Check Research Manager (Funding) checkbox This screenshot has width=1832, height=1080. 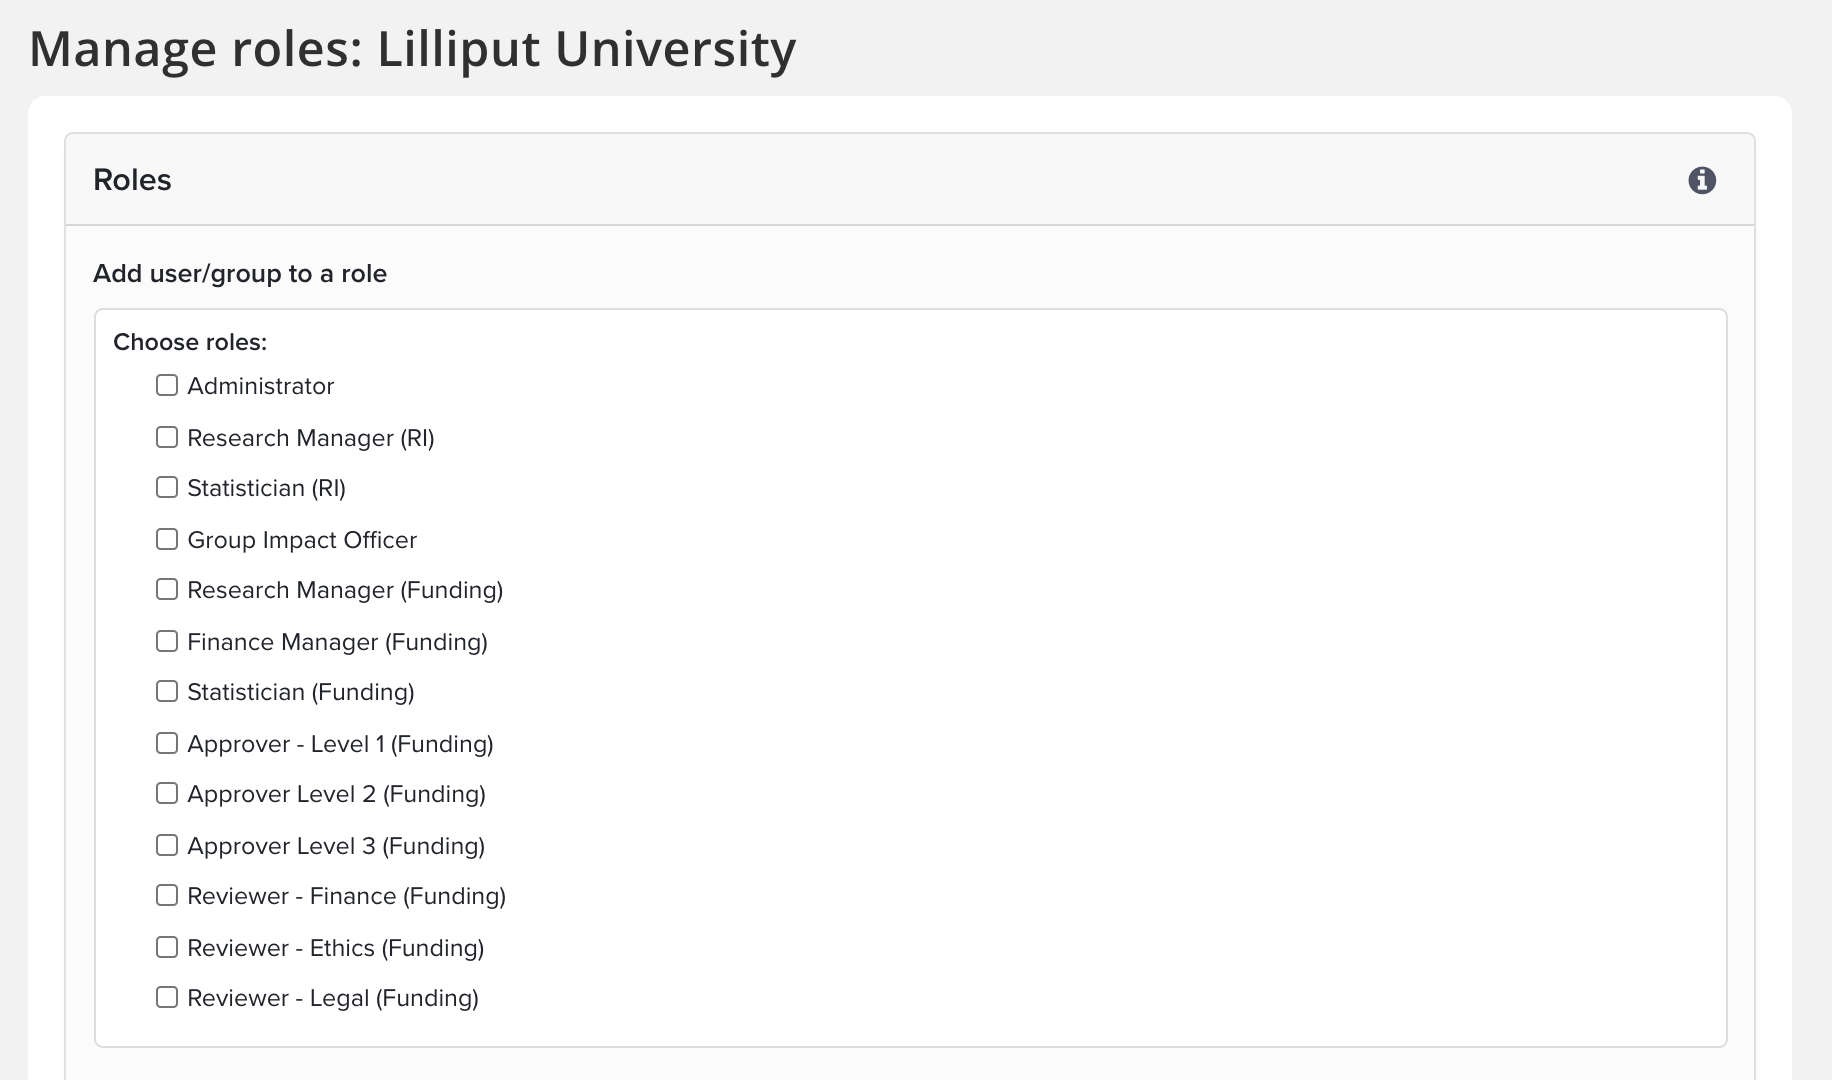tap(167, 589)
